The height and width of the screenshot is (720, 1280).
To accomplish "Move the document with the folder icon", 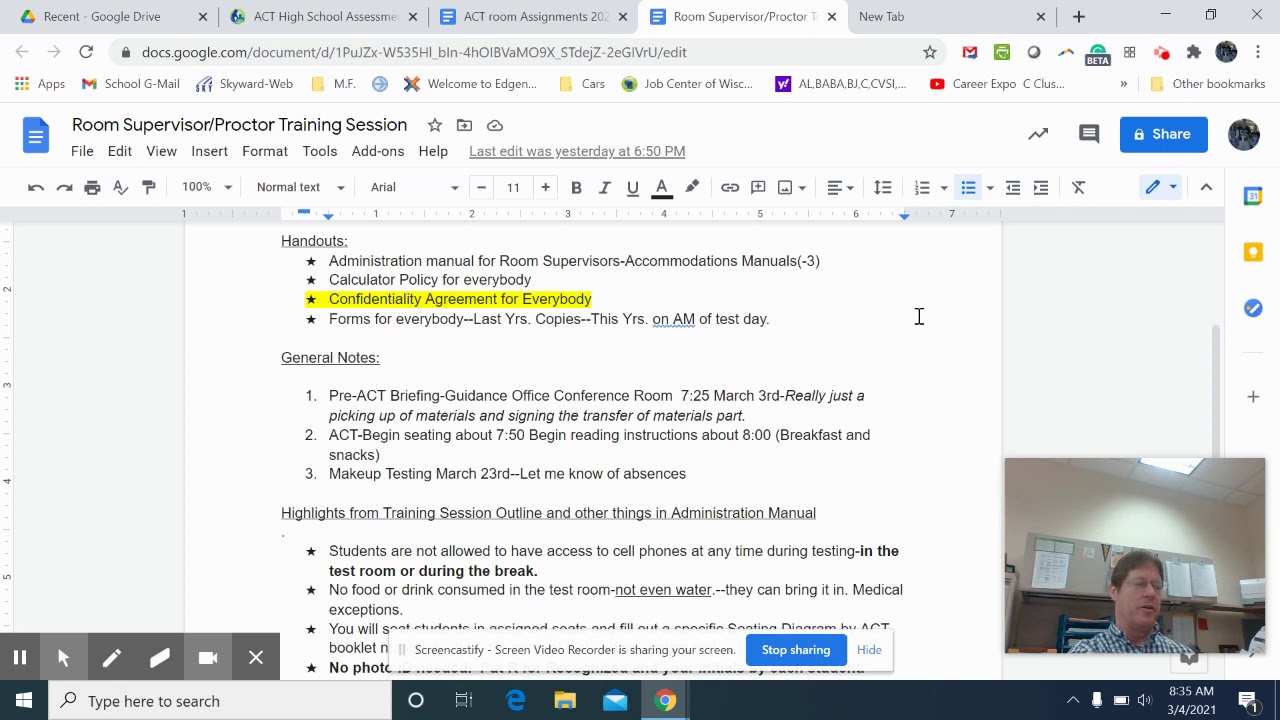I will coord(464,125).
